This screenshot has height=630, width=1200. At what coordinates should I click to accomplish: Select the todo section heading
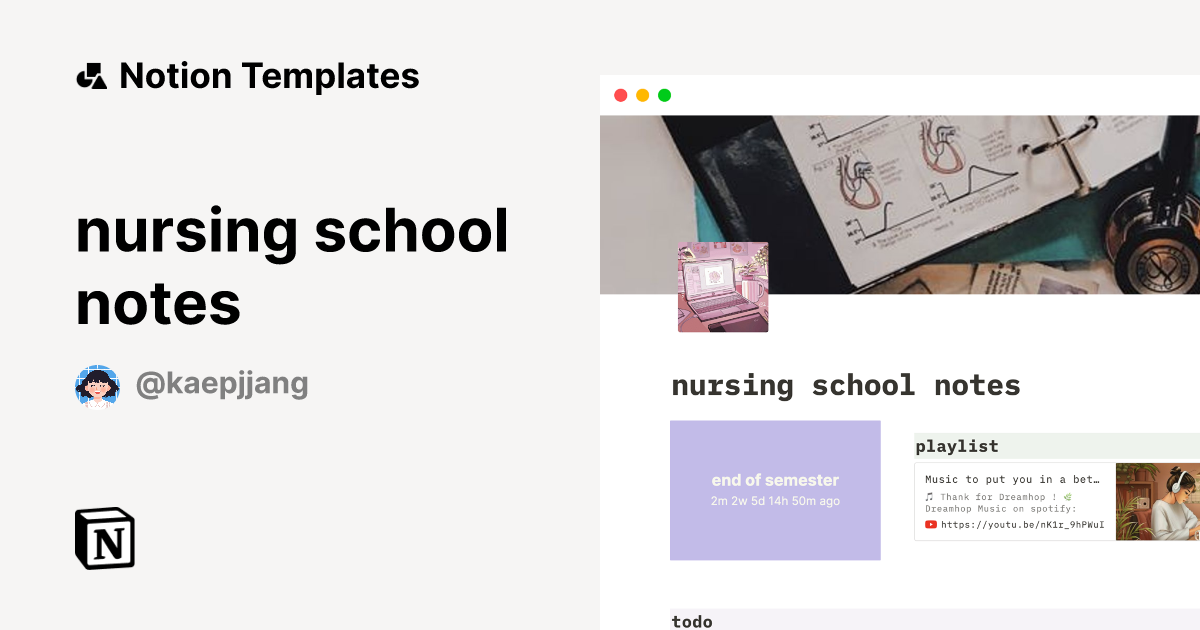point(692,621)
